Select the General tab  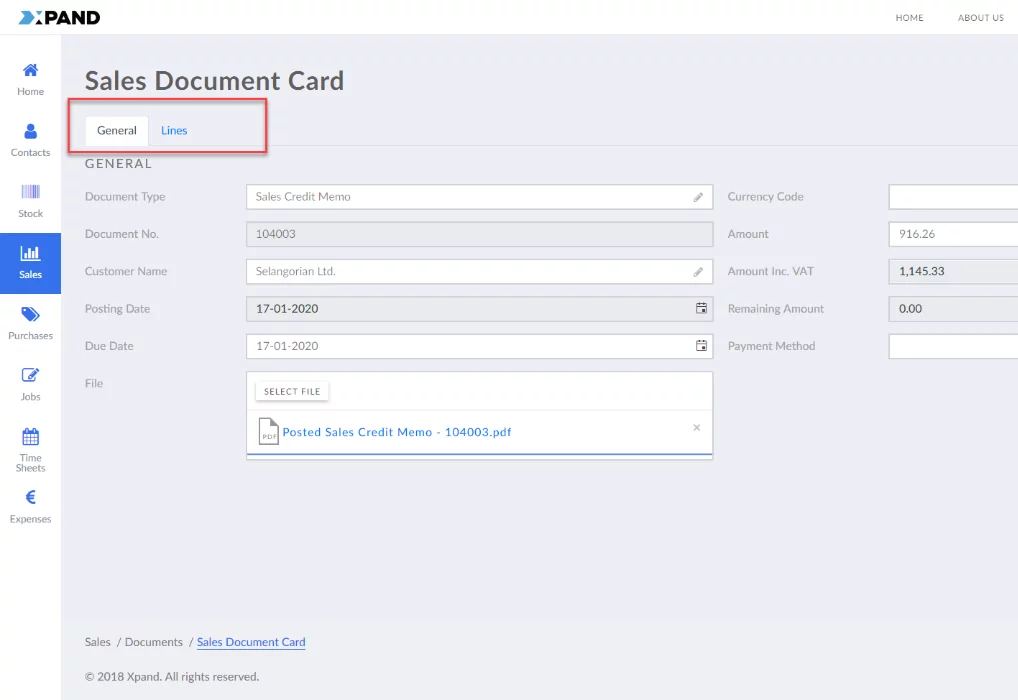click(x=117, y=131)
